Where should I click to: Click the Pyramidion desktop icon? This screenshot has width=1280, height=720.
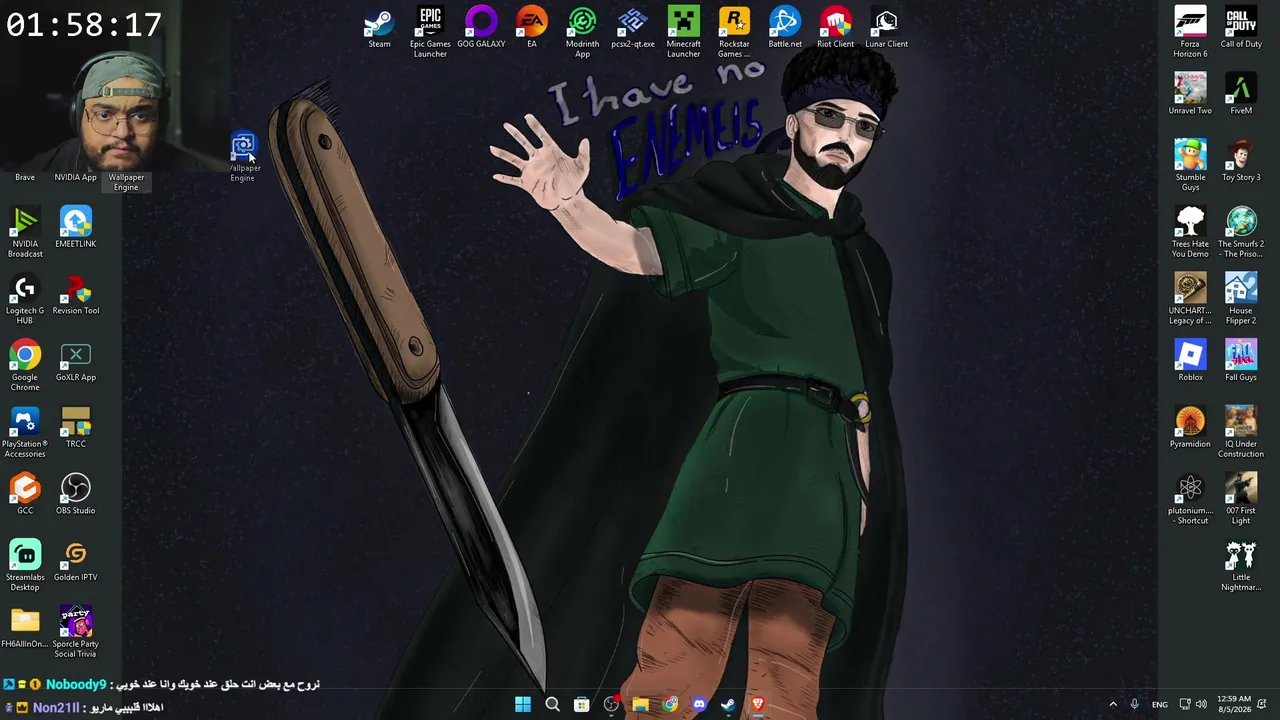pos(1190,428)
